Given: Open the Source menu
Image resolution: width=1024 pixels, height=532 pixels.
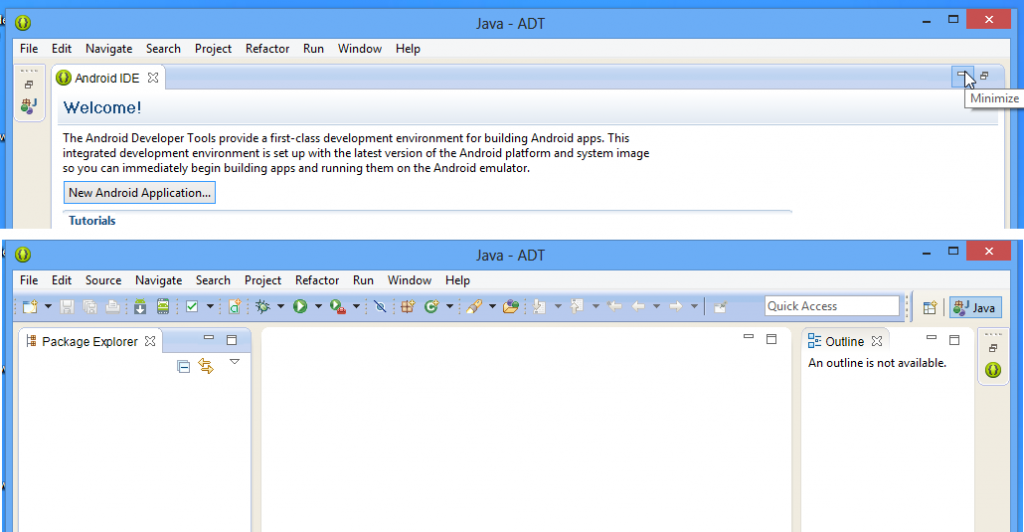Looking at the screenshot, I should coord(103,280).
